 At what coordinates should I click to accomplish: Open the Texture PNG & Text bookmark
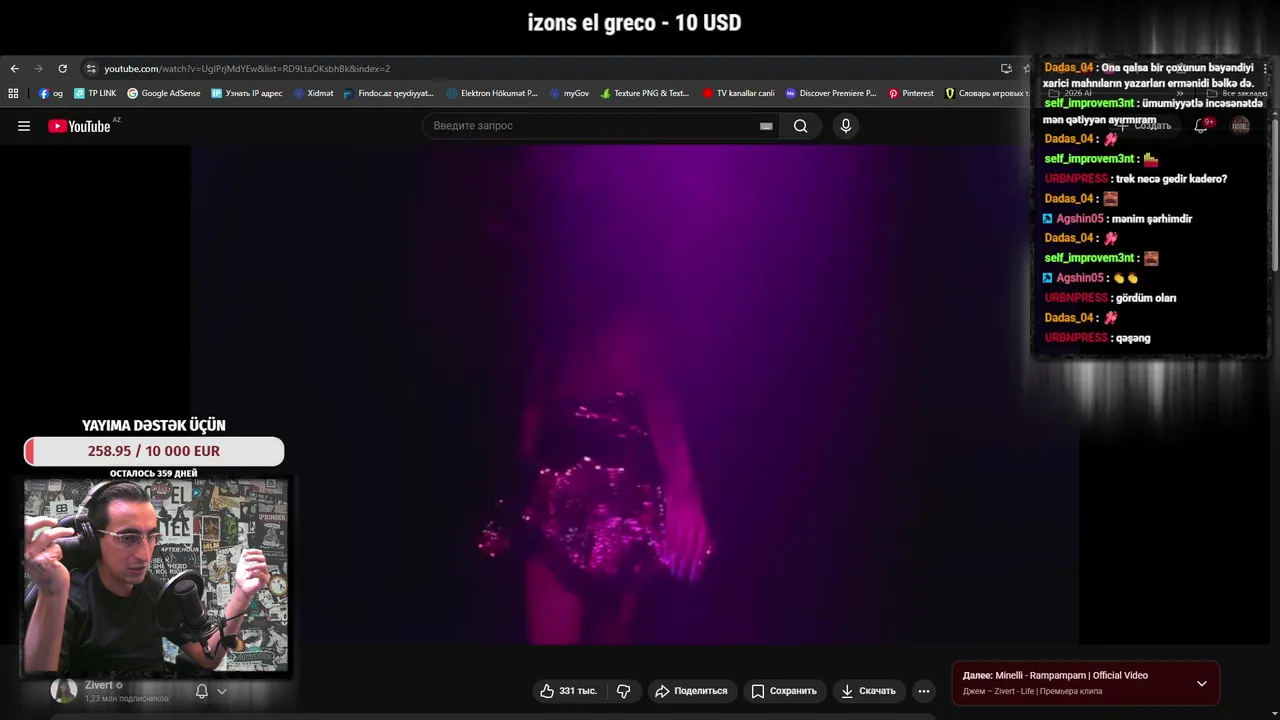click(645, 93)
